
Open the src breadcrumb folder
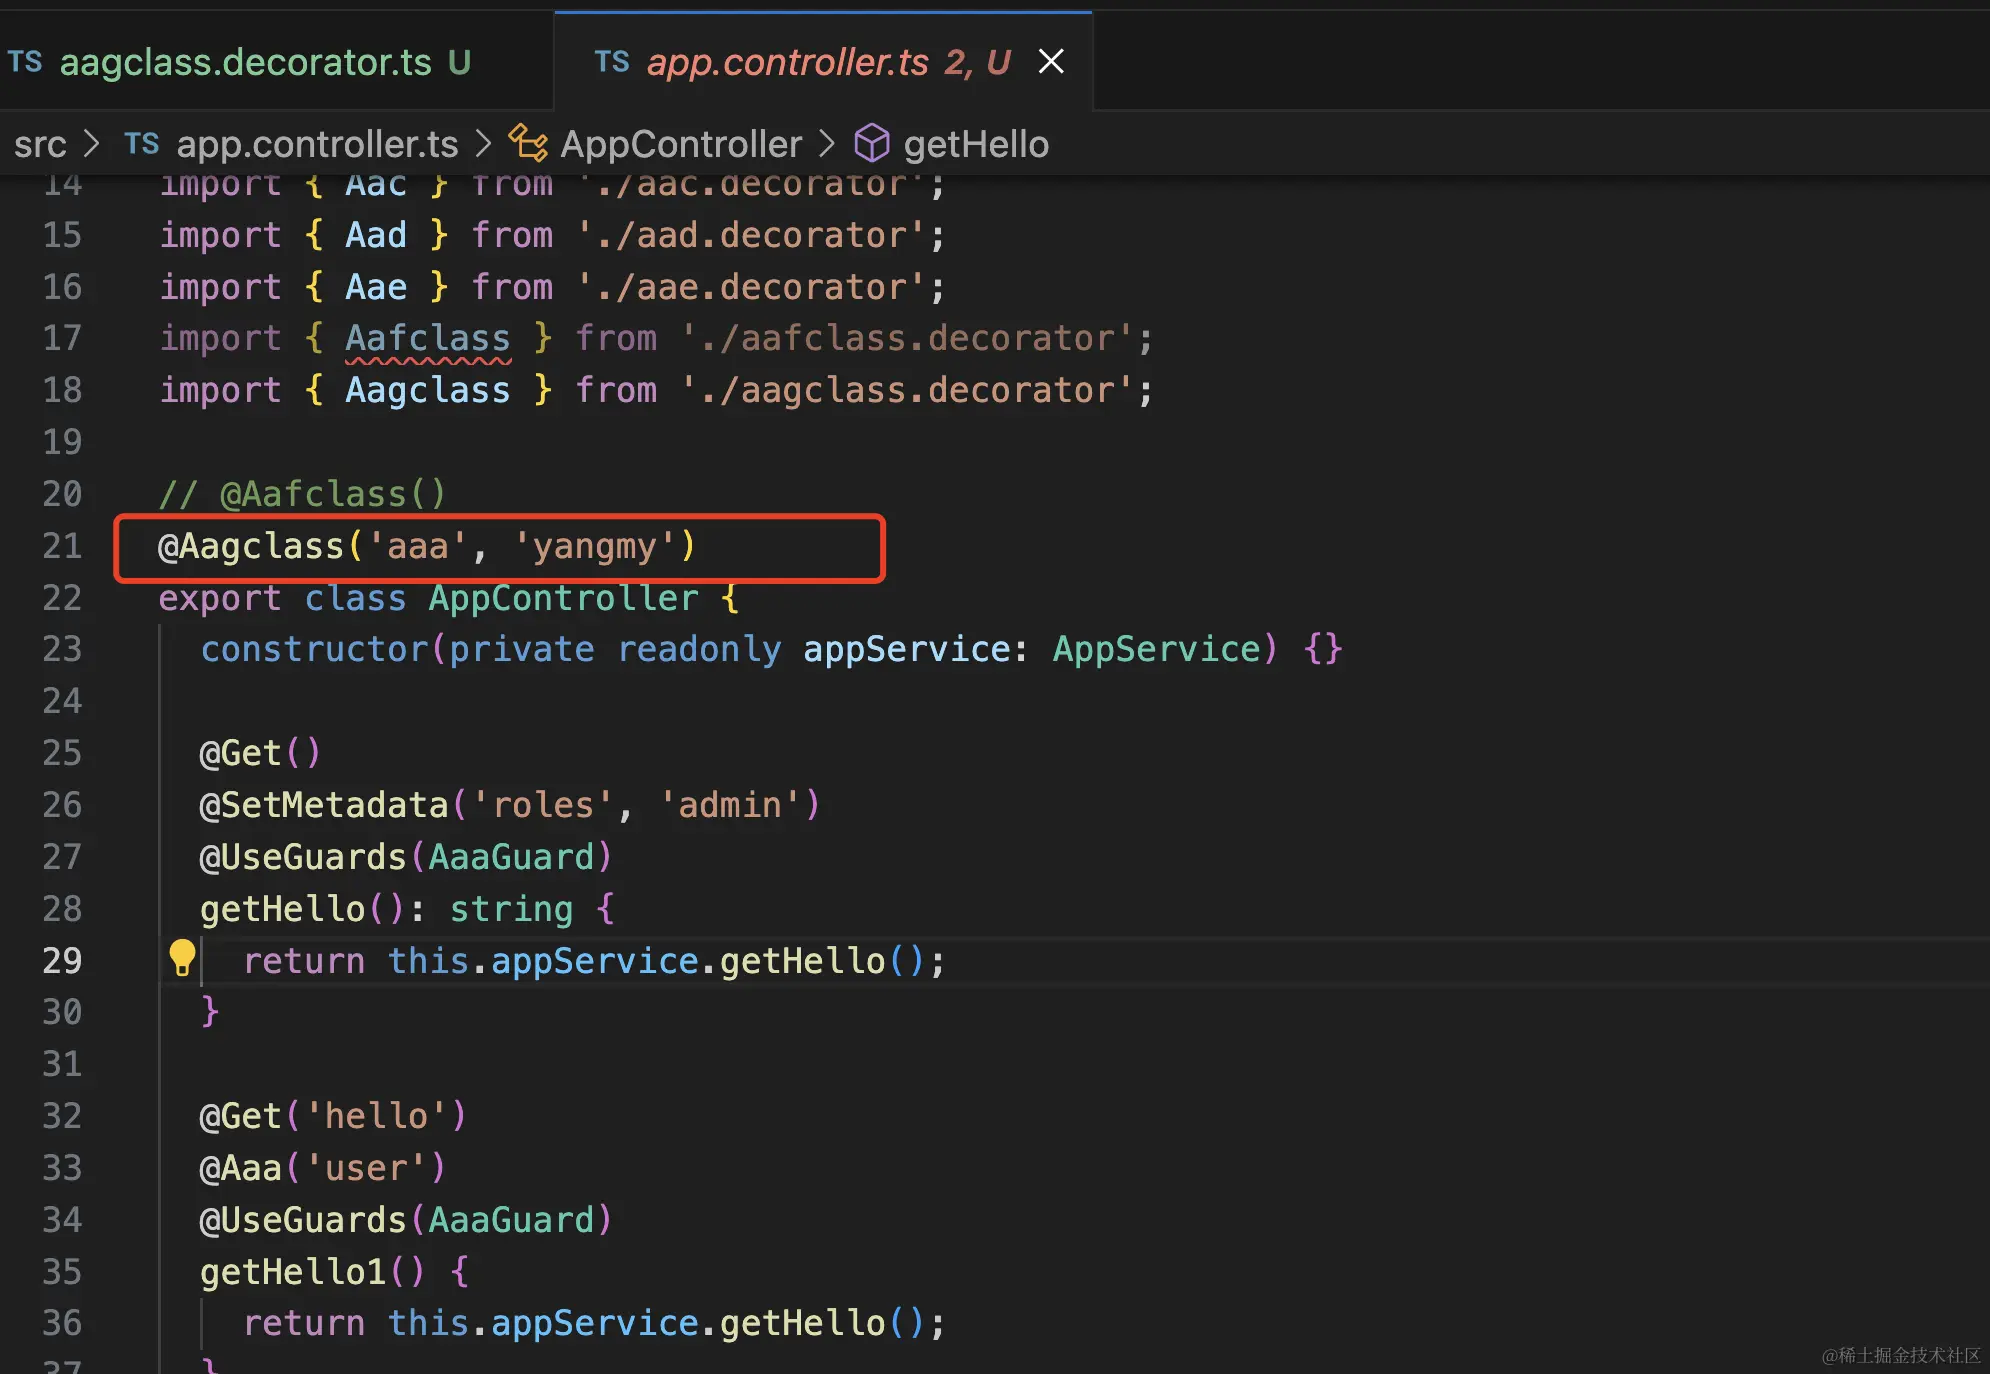click(x=40, y=144)
